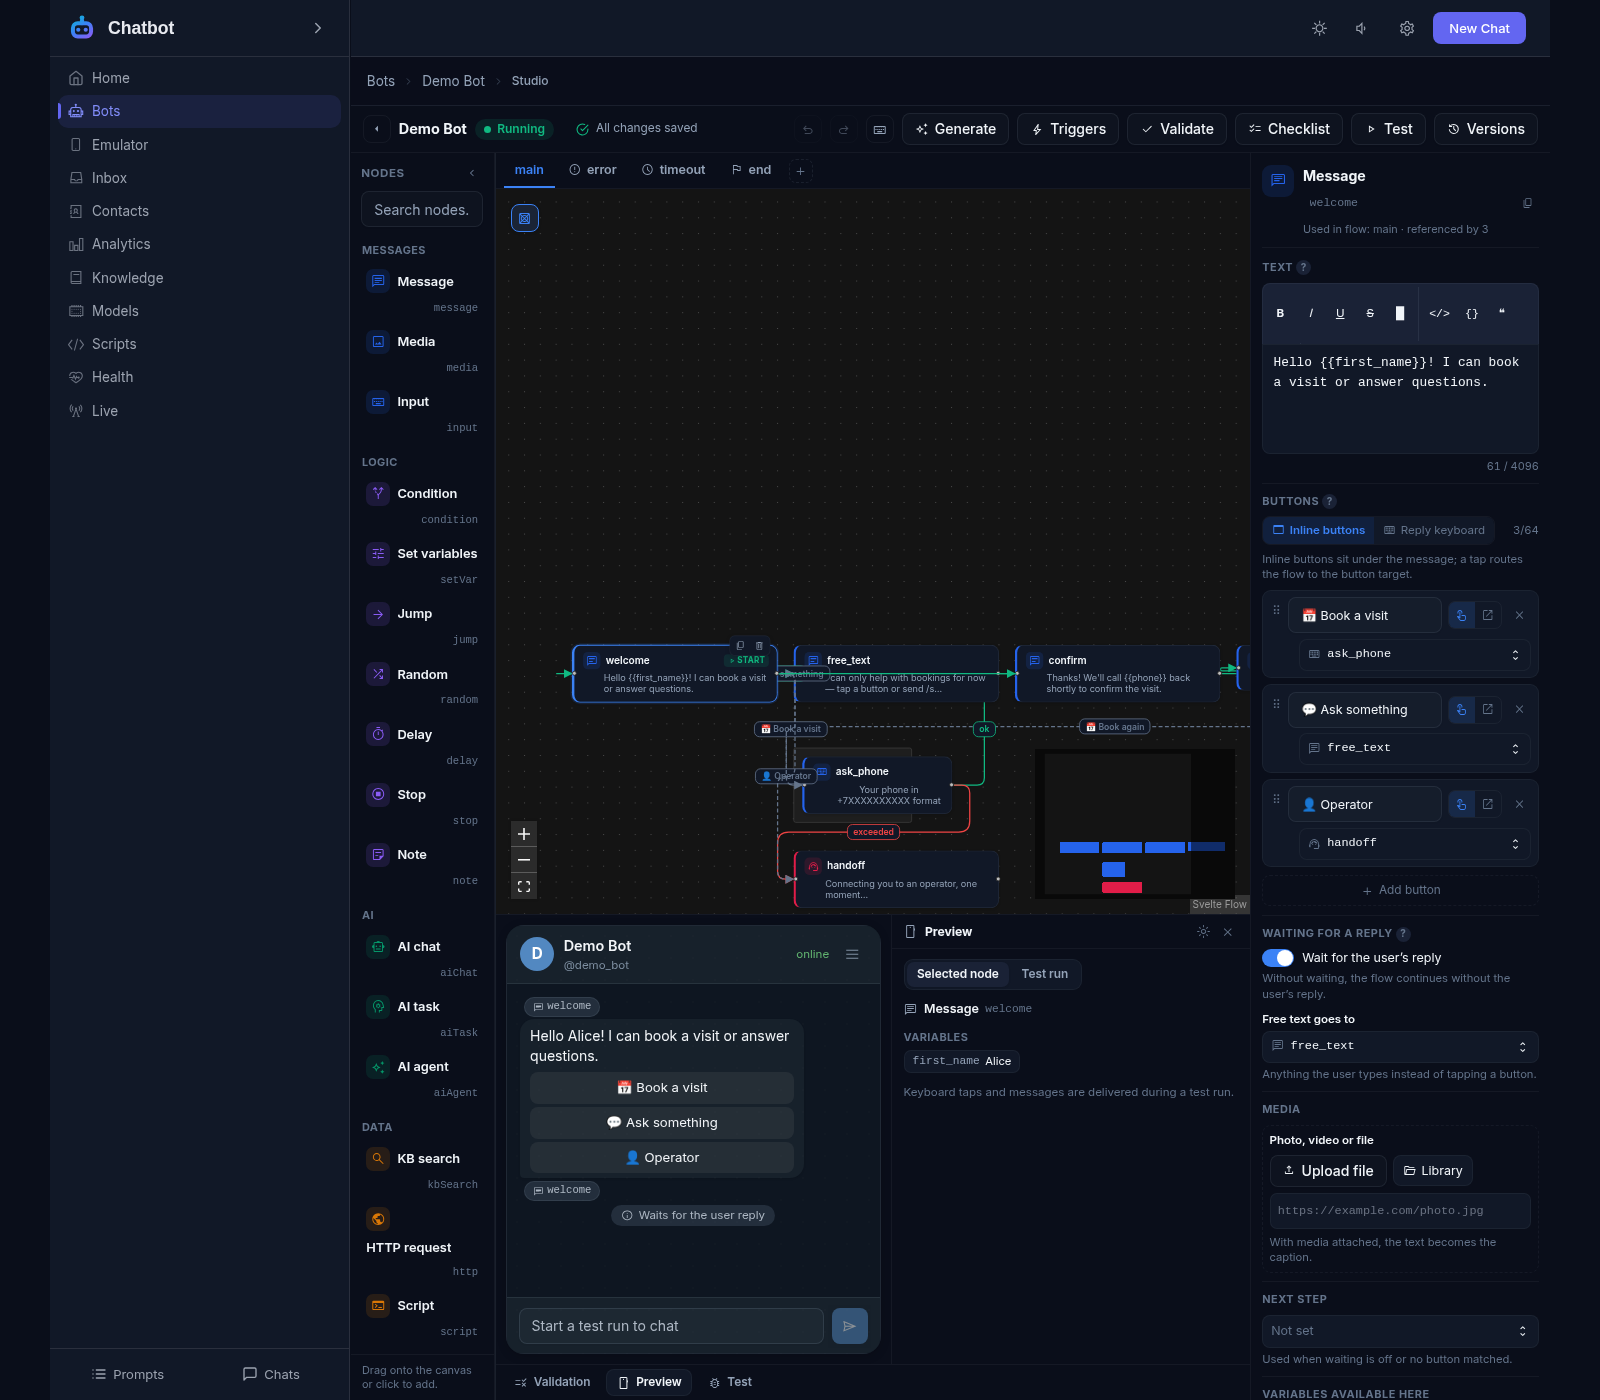Open the handoff target dropdown

pos(1414,843)
